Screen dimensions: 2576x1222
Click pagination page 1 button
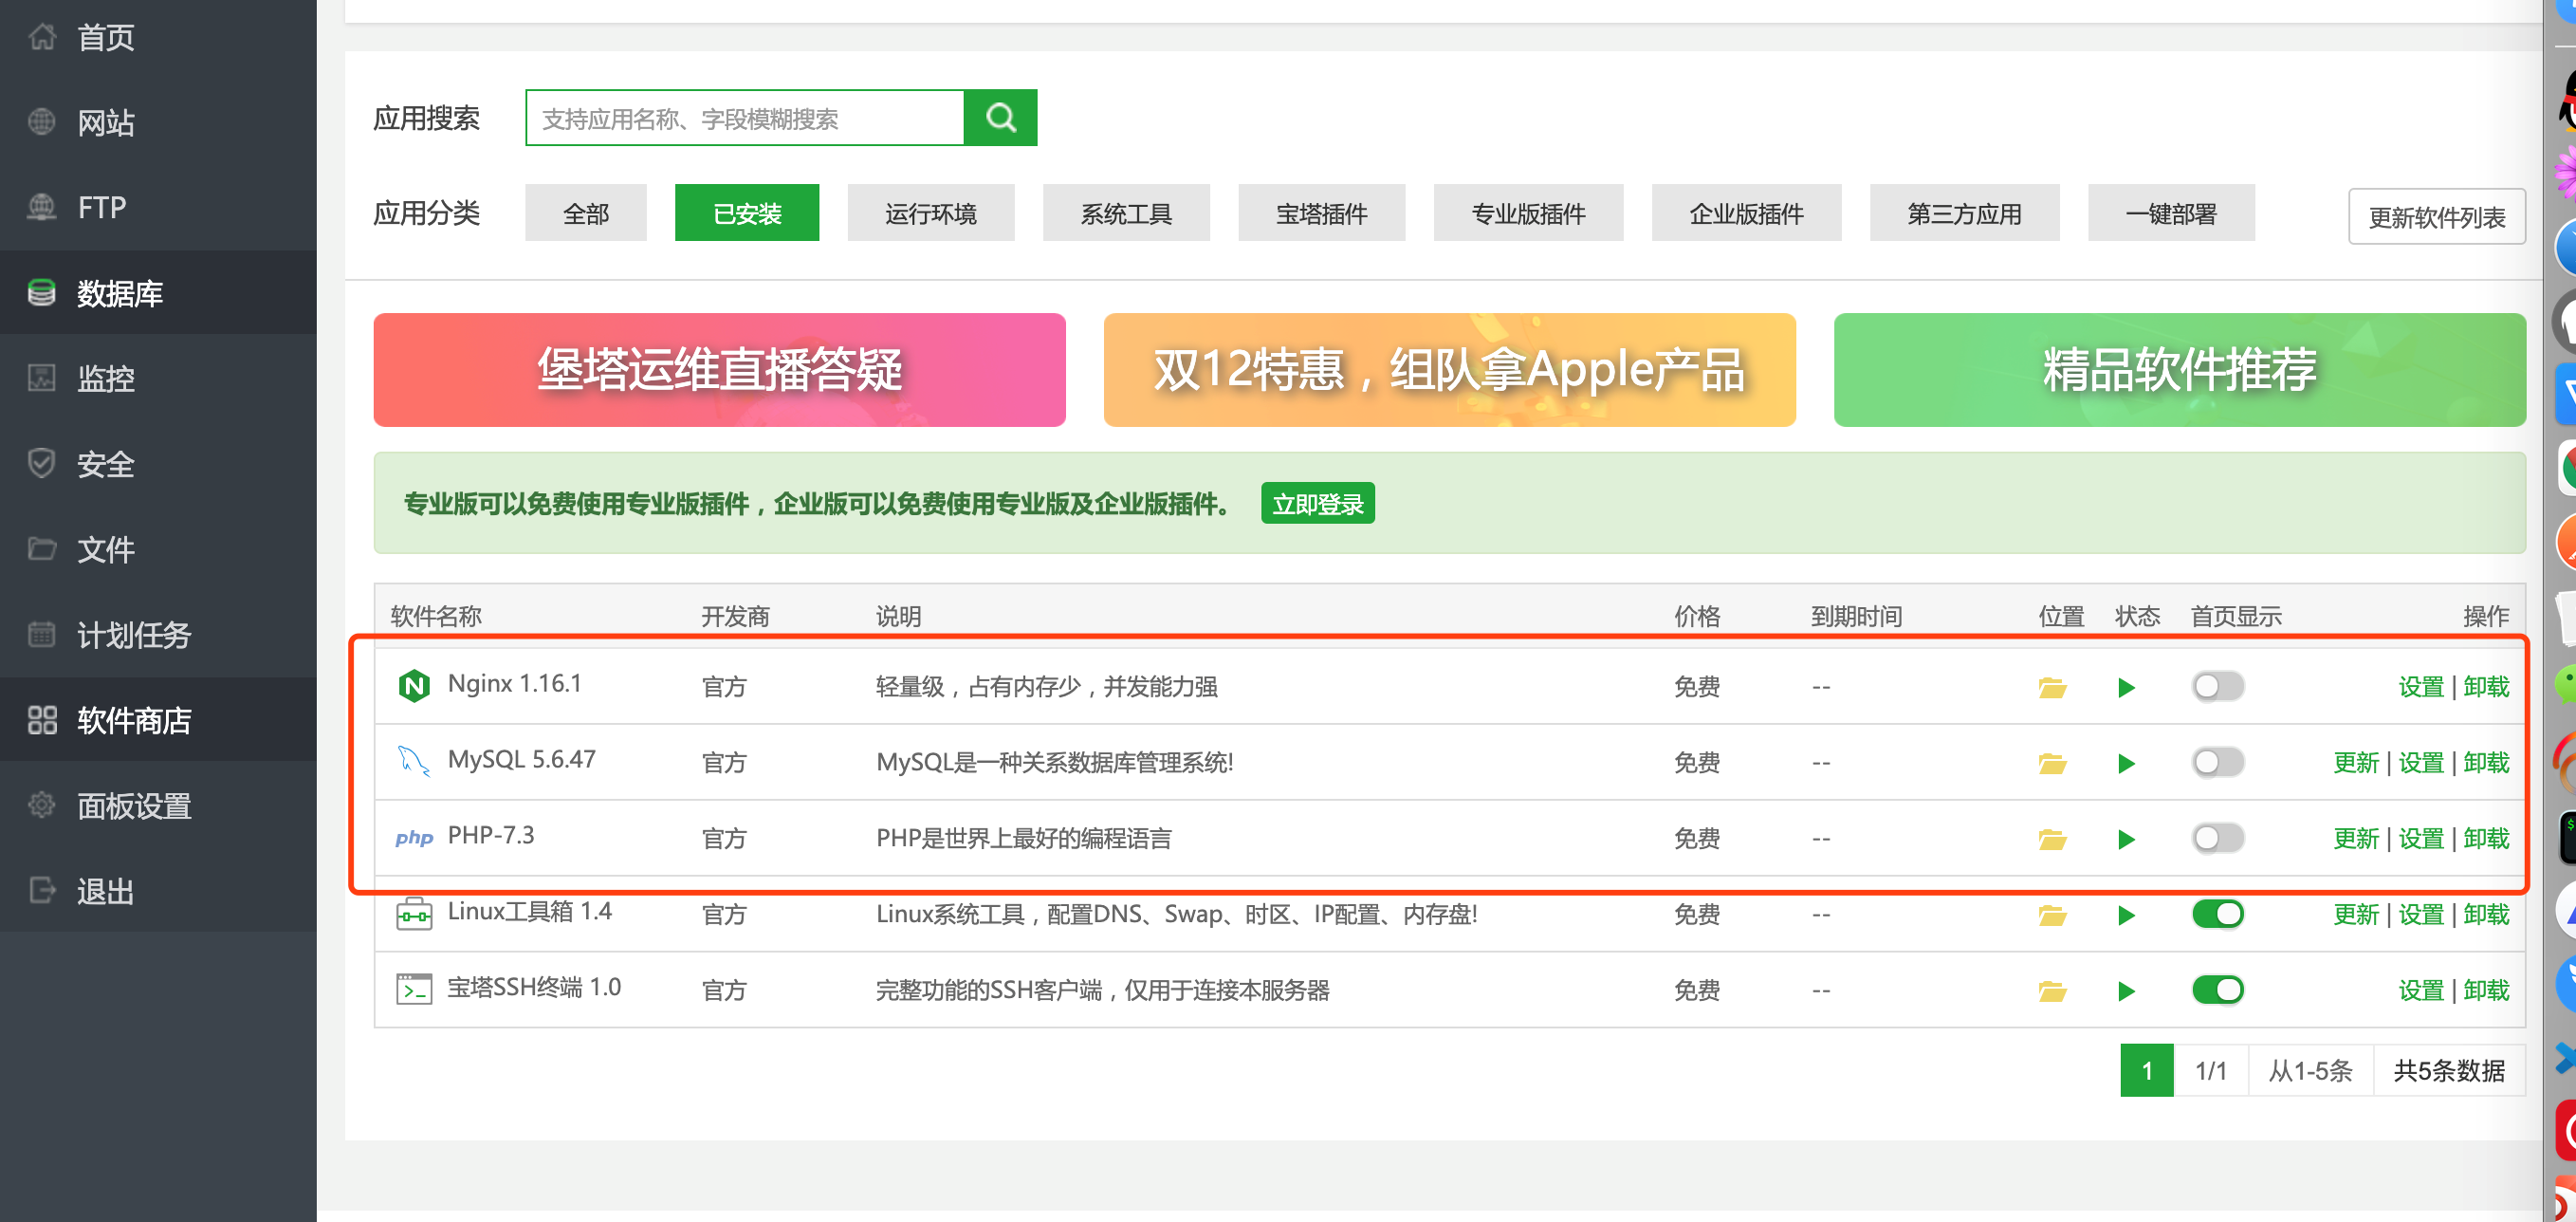tap(2146, 1071)
